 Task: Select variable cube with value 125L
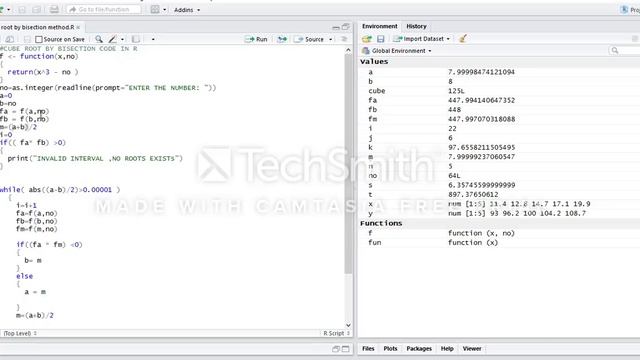(x=499, y=91)
